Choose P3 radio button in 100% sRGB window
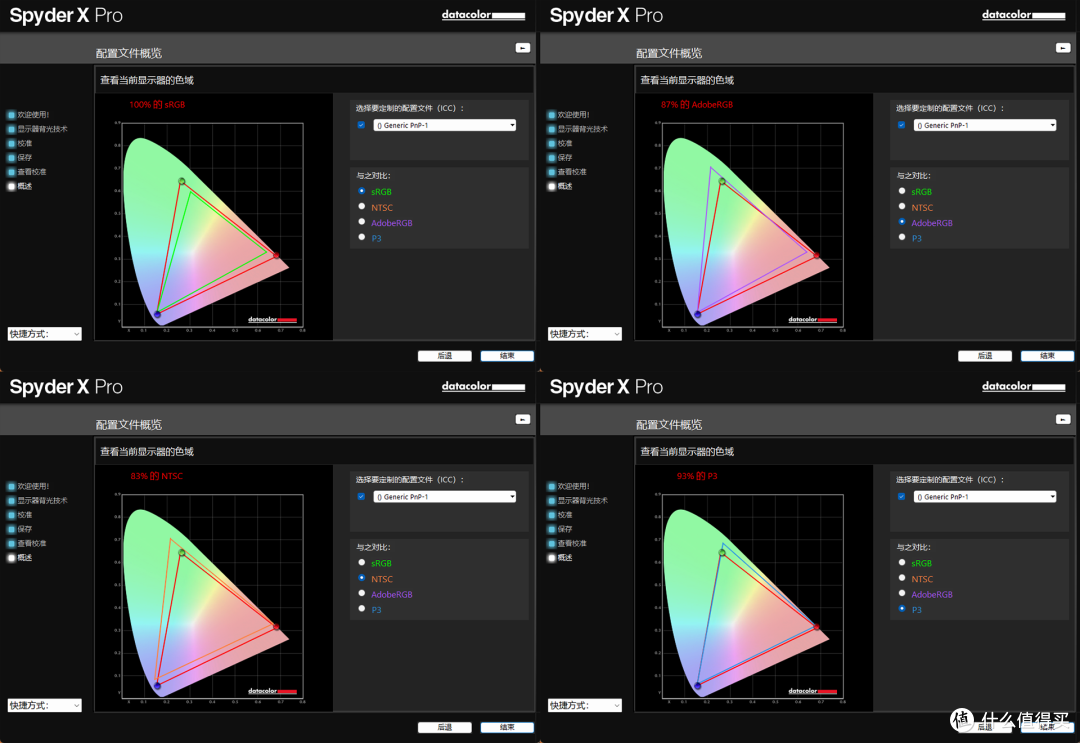 (x=362, y=238)
